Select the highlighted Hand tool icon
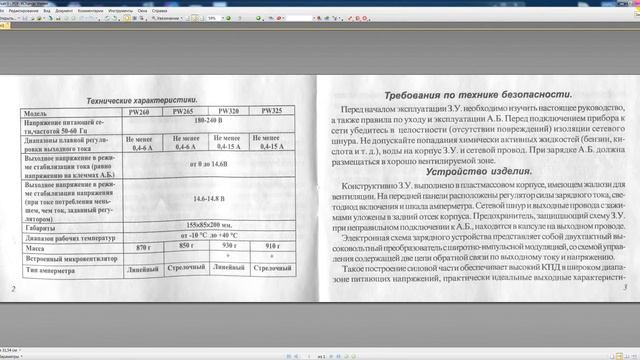640x360 pixels. [x=127, y=18]
